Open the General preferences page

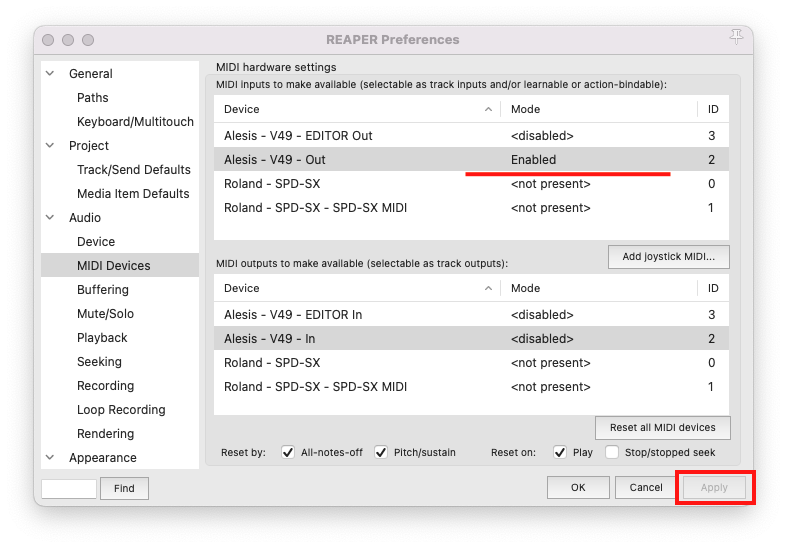90,74
